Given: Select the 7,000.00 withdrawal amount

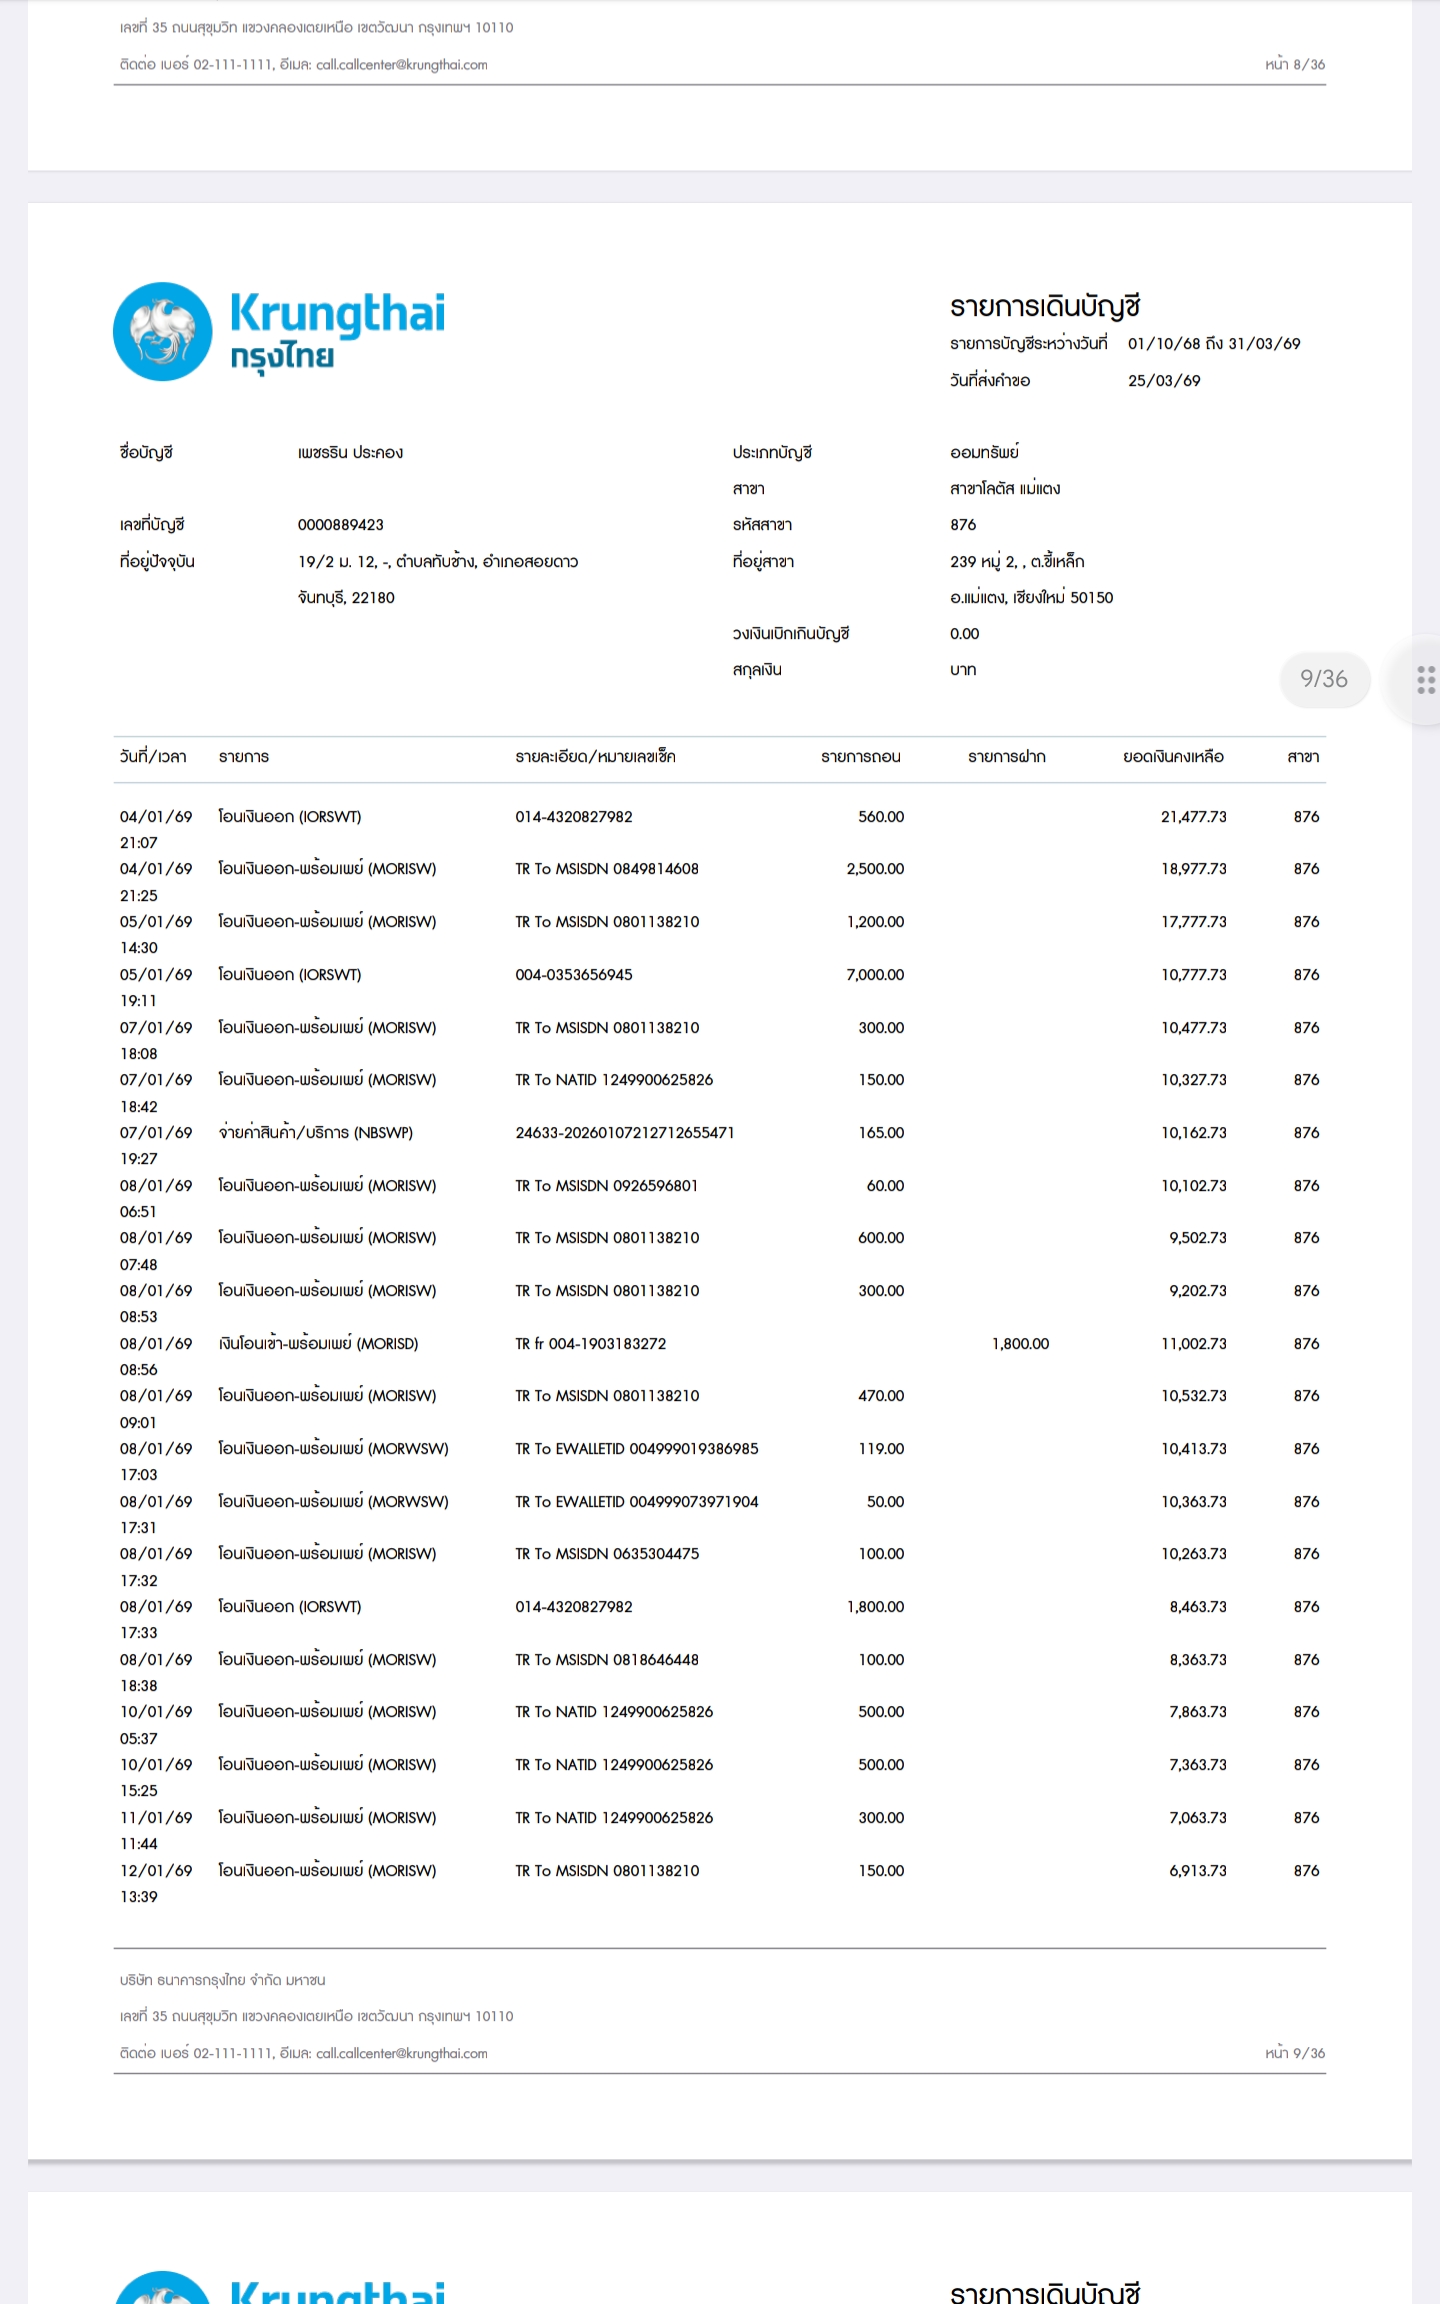Looking at the screenshot, I should pyautogui.click(x=875, y=975).
